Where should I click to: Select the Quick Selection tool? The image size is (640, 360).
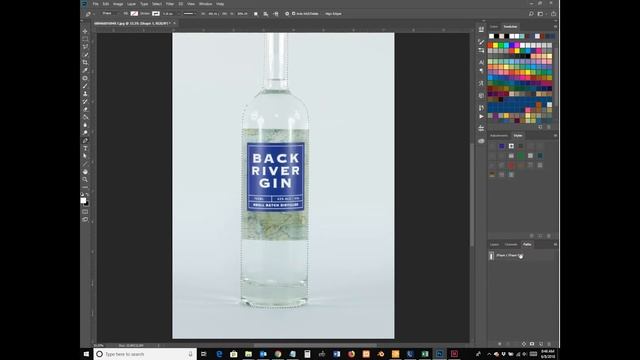point(85,55)
